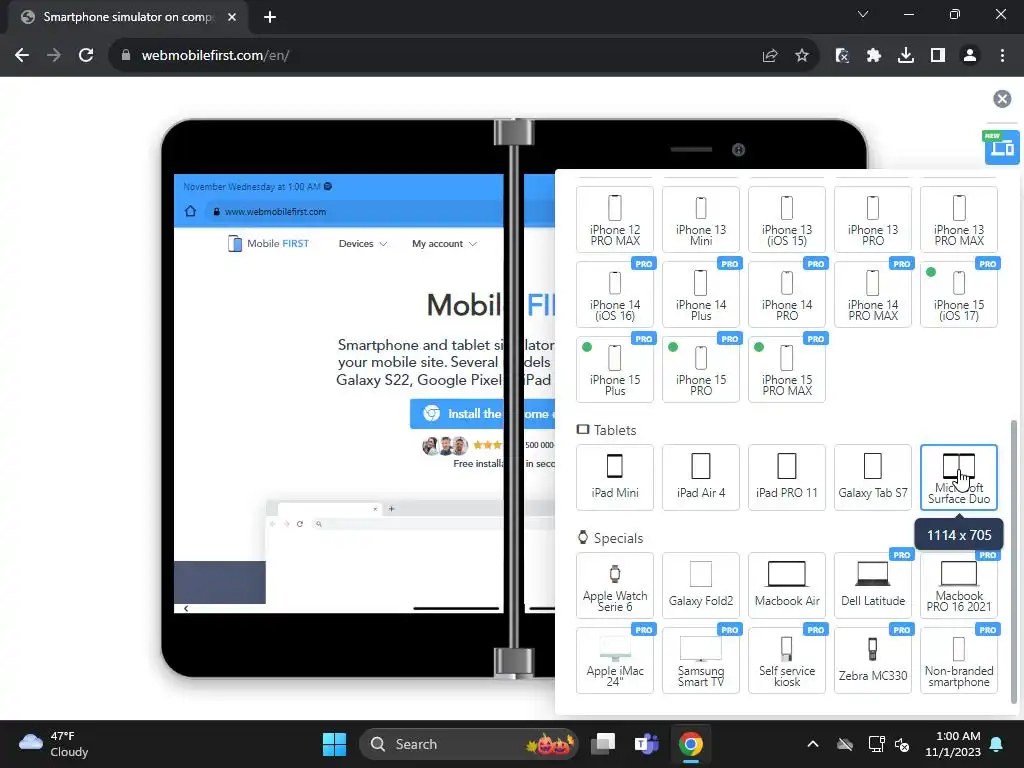Open the NEW devices panel button
This screenshot has height=768, width=1024.
click(x=1002, y=148)
